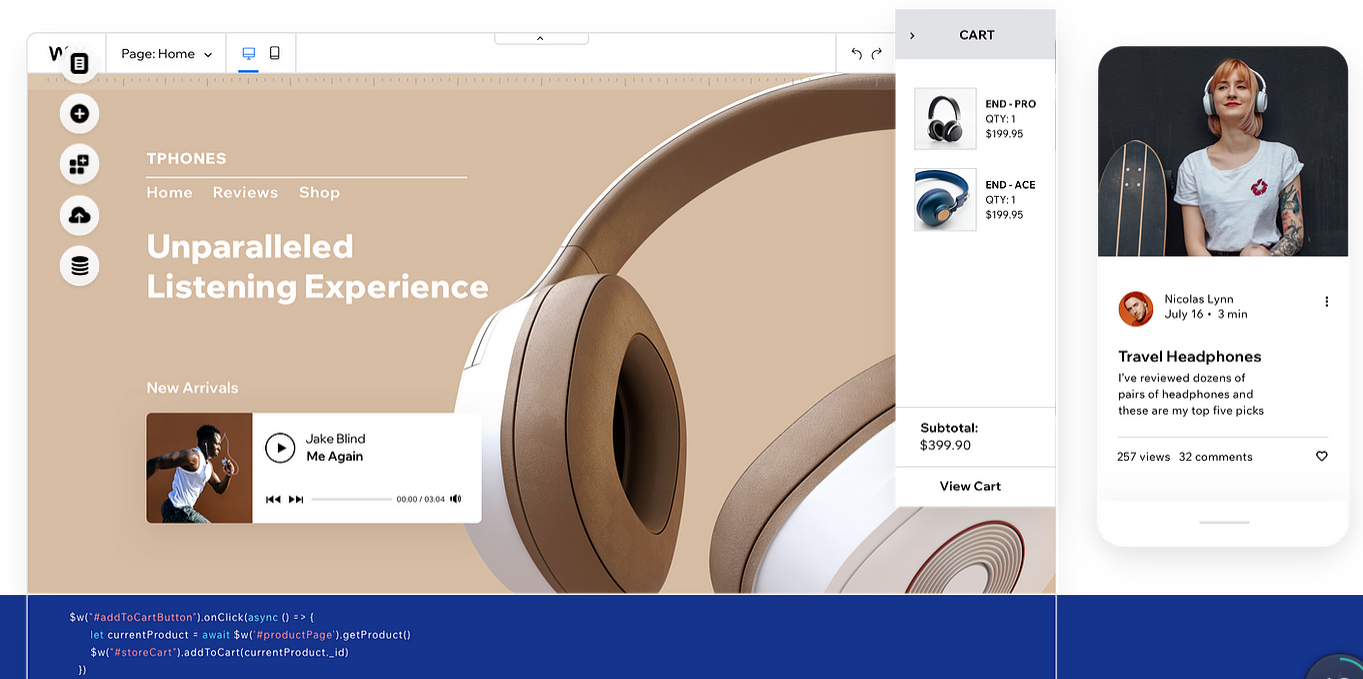Click the Nicolas Lynn author name
1363x679 pixels.
[x=1199, y=299]
